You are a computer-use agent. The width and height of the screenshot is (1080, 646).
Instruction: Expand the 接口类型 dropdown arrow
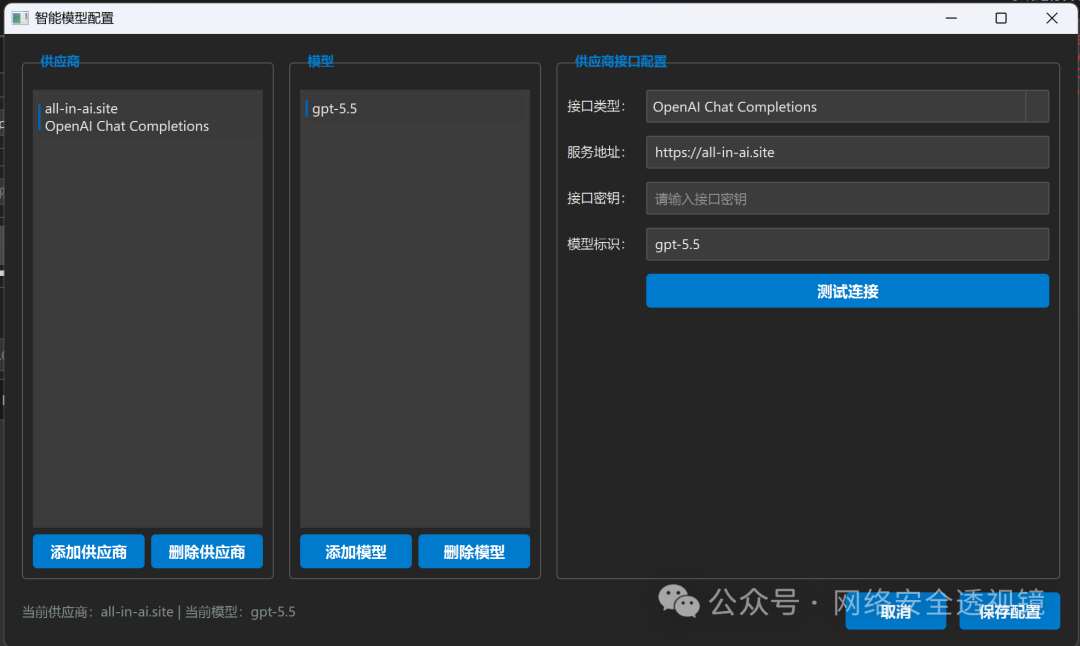click(x=1037, y=107)
